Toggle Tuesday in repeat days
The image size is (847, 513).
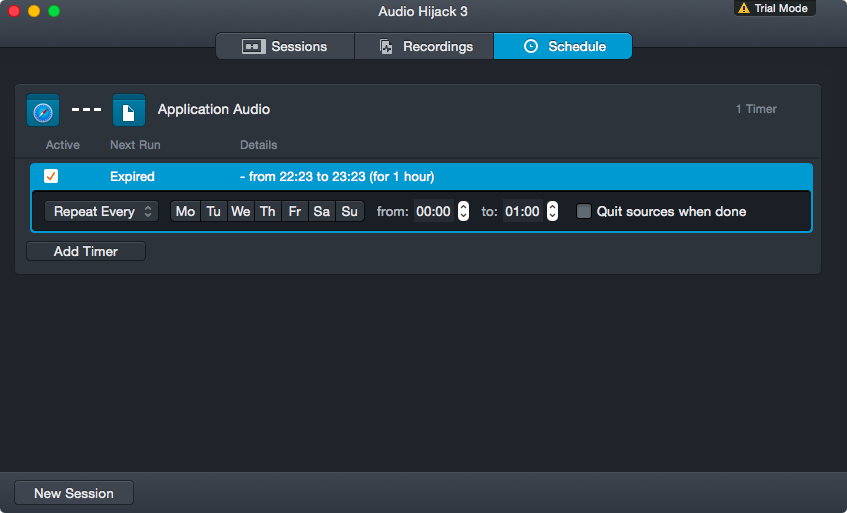pos(213,211)
